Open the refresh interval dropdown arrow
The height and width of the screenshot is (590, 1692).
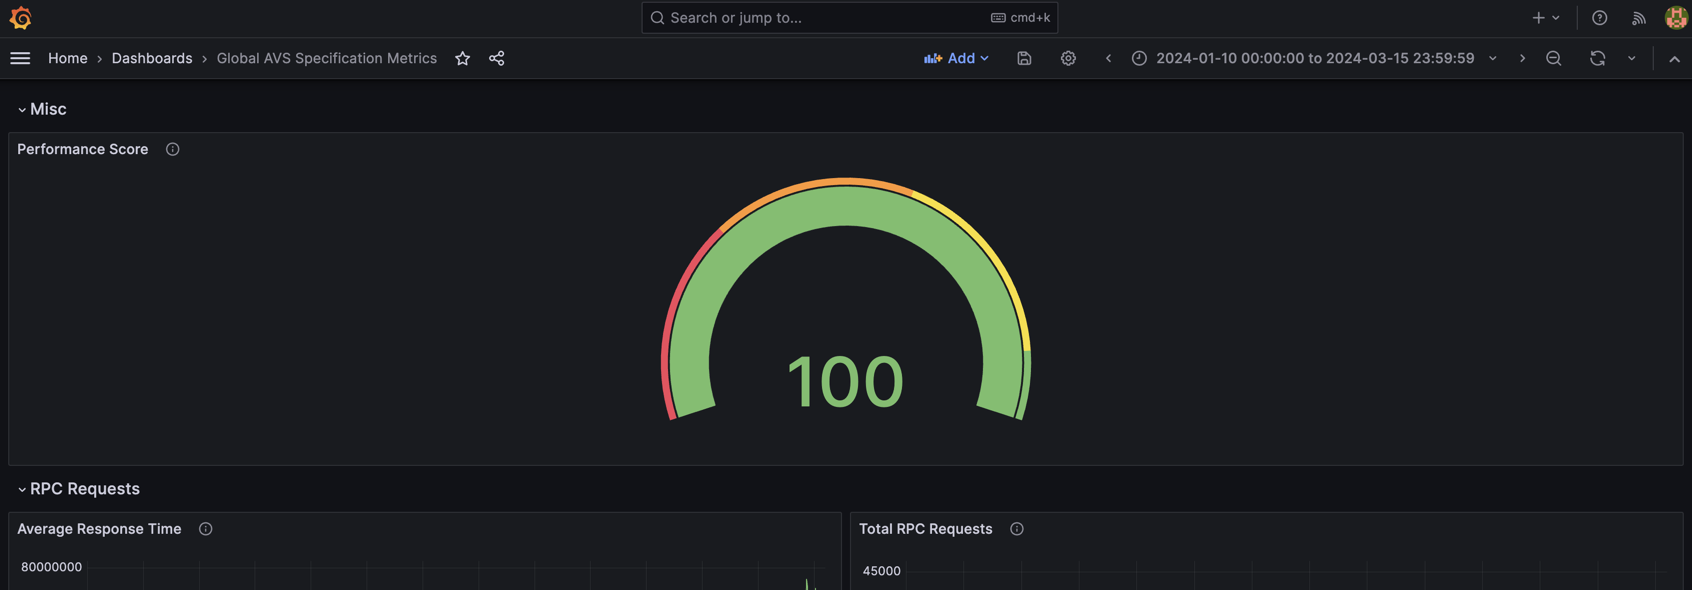click(1631, 58)
